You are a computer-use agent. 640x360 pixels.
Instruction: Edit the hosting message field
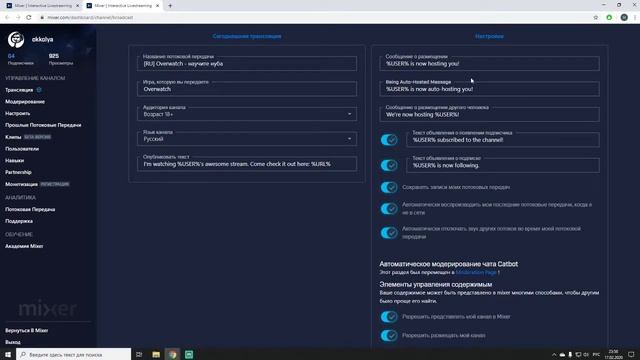[x=489, y=63]
